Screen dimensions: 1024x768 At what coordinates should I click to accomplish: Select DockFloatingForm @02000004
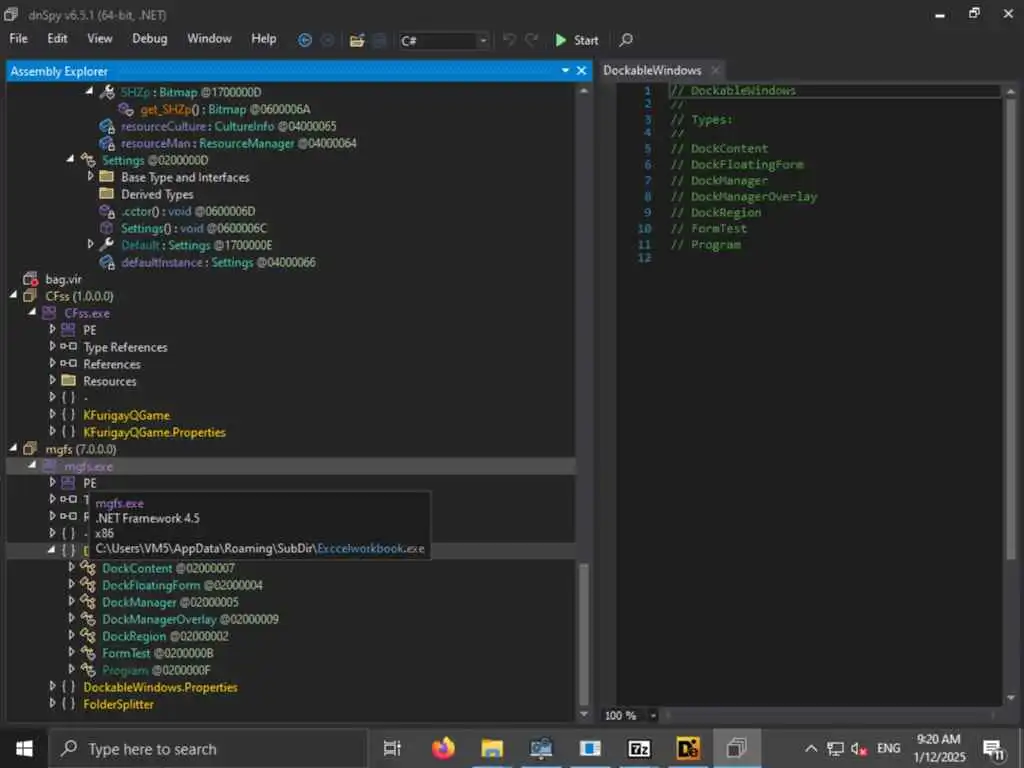(182, 585)
